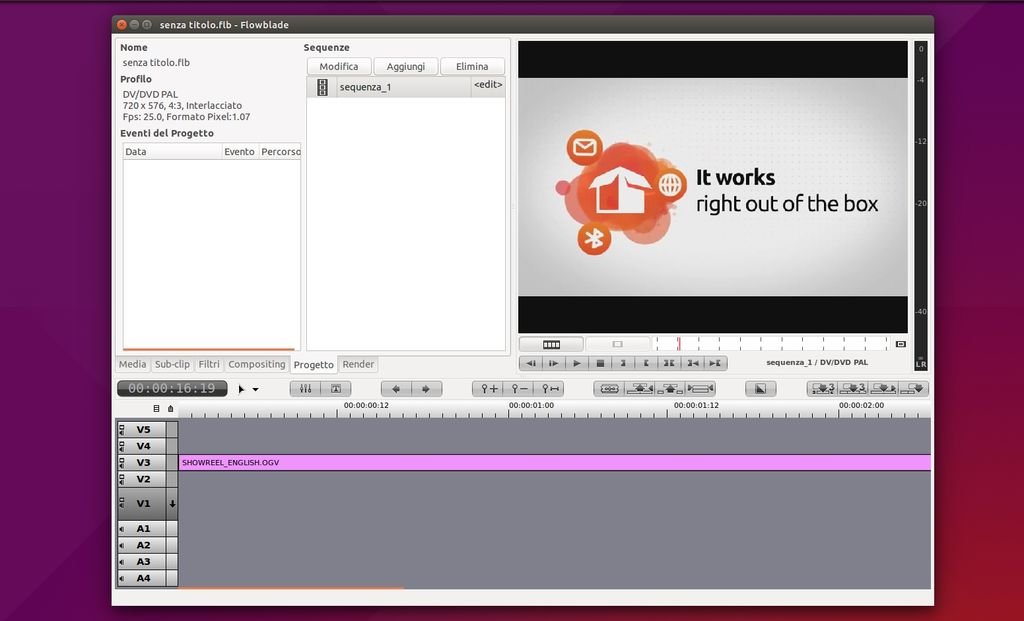
Task: Click the Stop playback button
Action: pyautogui.click(x=600, y=363)
